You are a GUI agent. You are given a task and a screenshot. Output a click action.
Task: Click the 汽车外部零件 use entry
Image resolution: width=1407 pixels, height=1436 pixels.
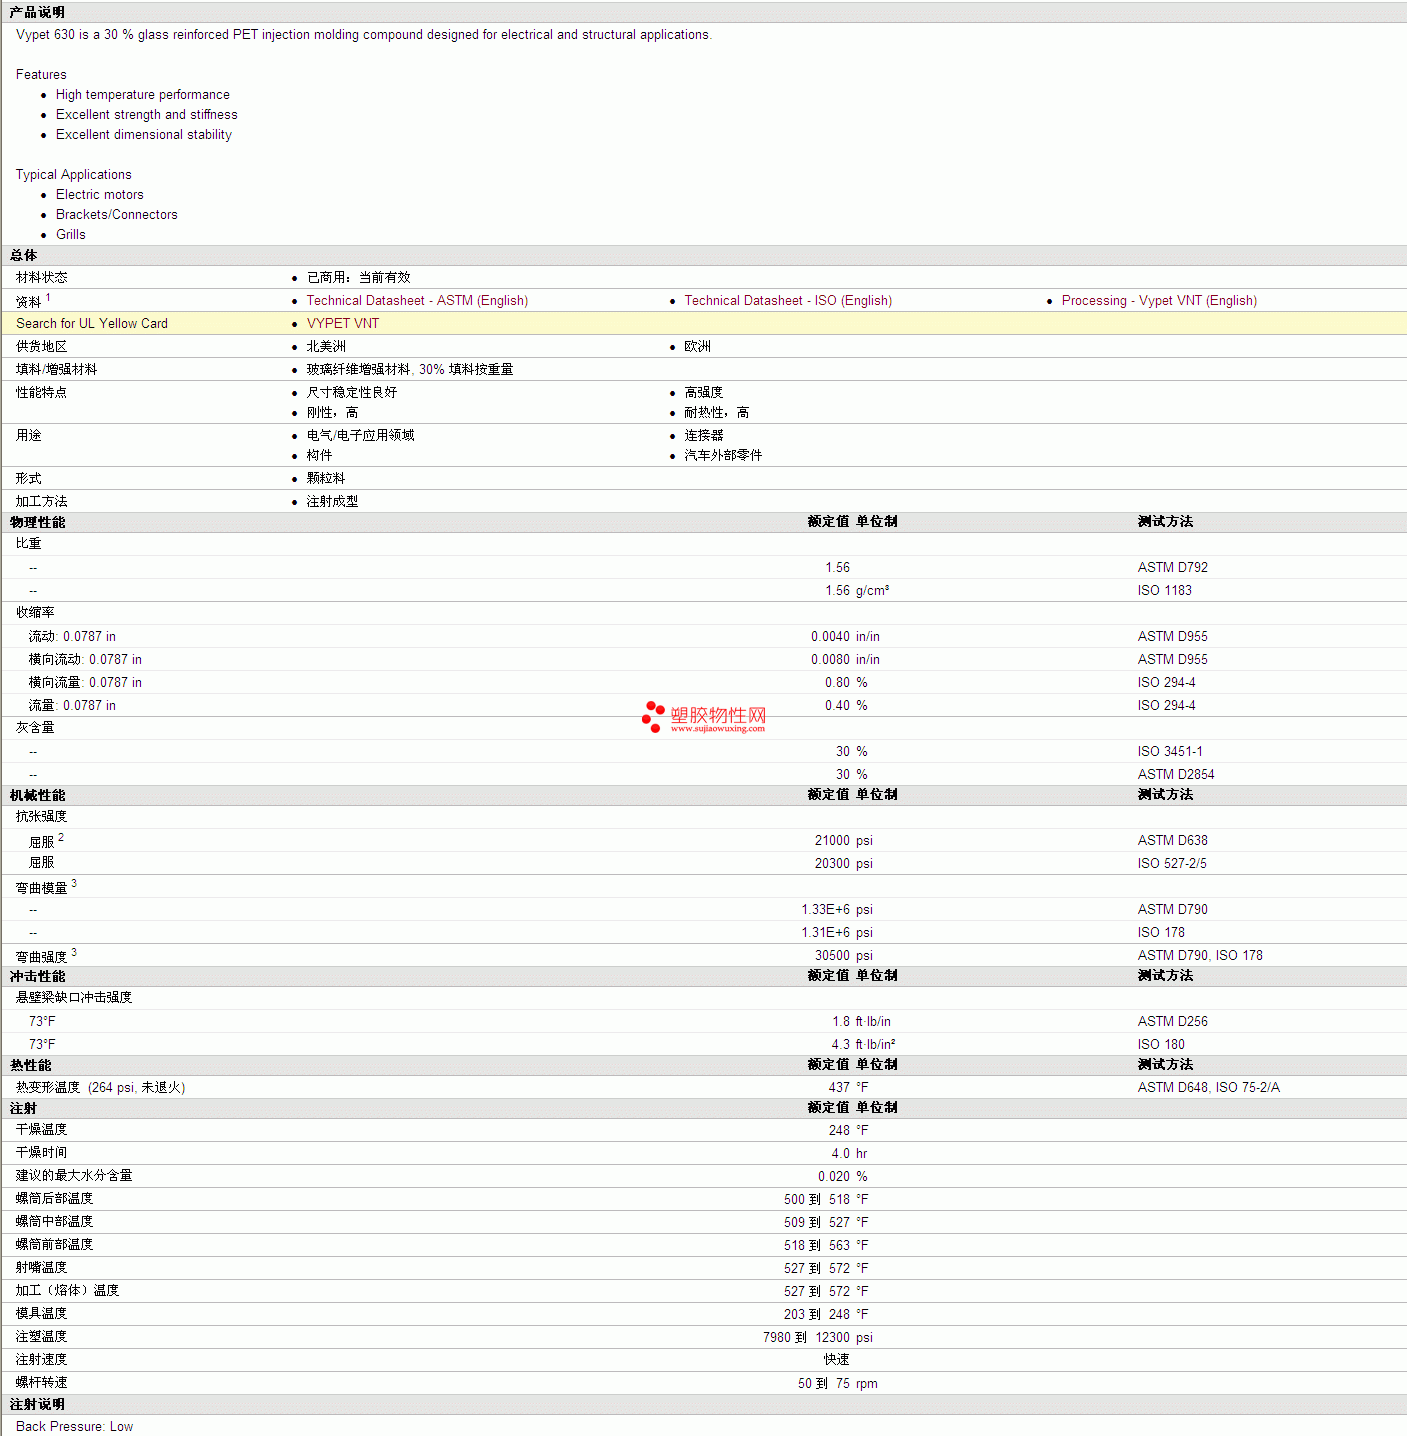723,456
